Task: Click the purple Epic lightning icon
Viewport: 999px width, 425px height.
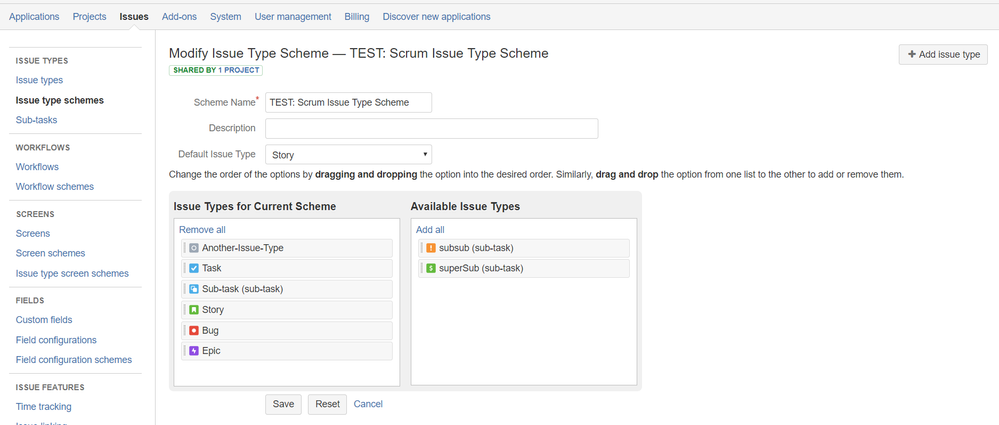Action: click(194, 350)
